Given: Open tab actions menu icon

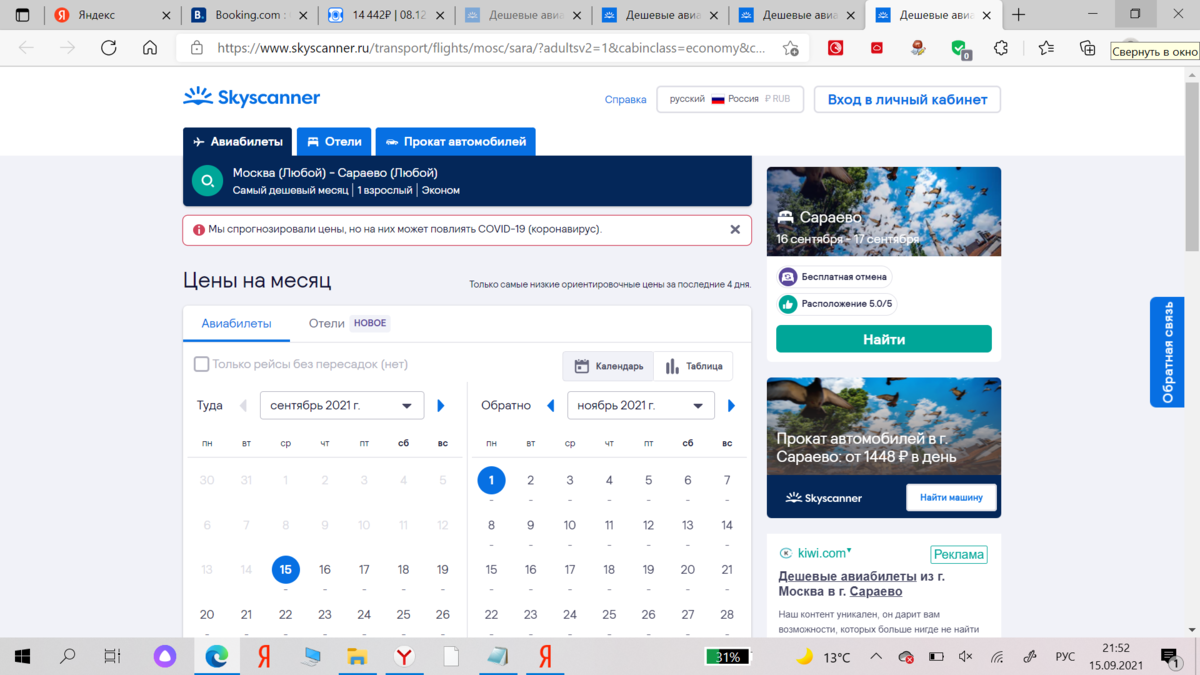Looking at the screenshot, I should pos(22,15).
